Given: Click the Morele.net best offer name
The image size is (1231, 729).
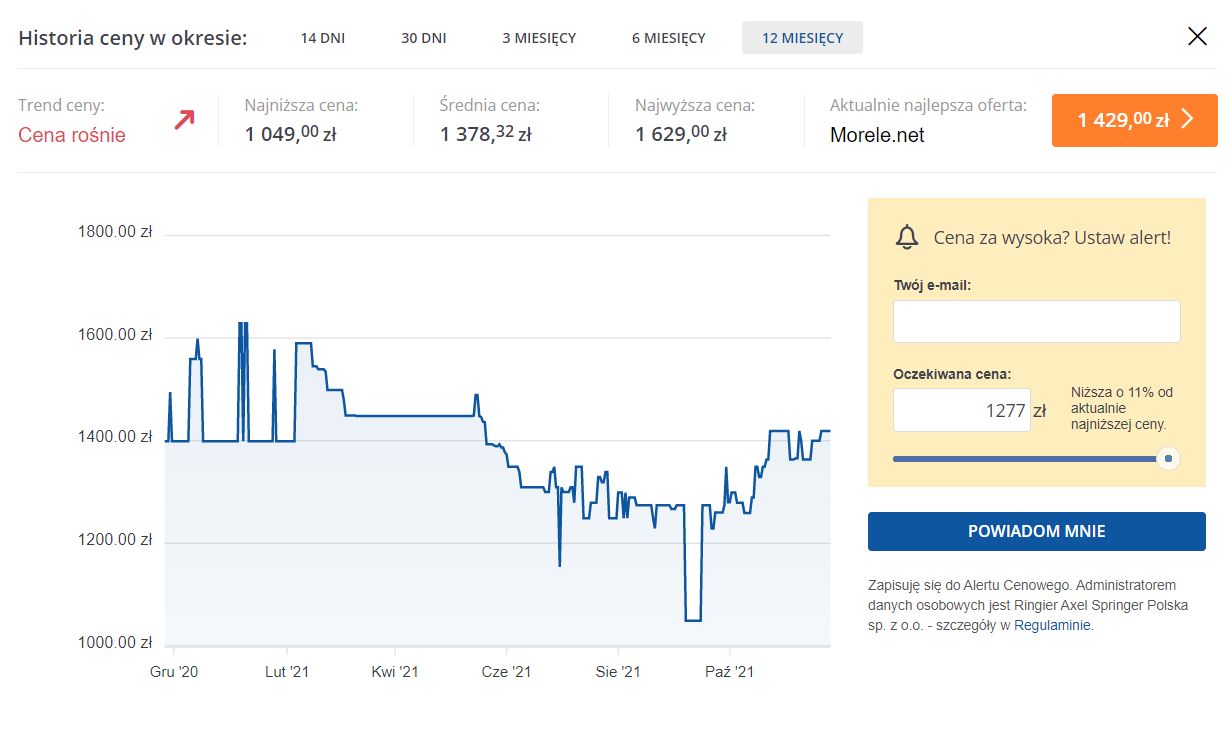Looking at the screenshot, I should pyautogui.click(x=877, y=135).
